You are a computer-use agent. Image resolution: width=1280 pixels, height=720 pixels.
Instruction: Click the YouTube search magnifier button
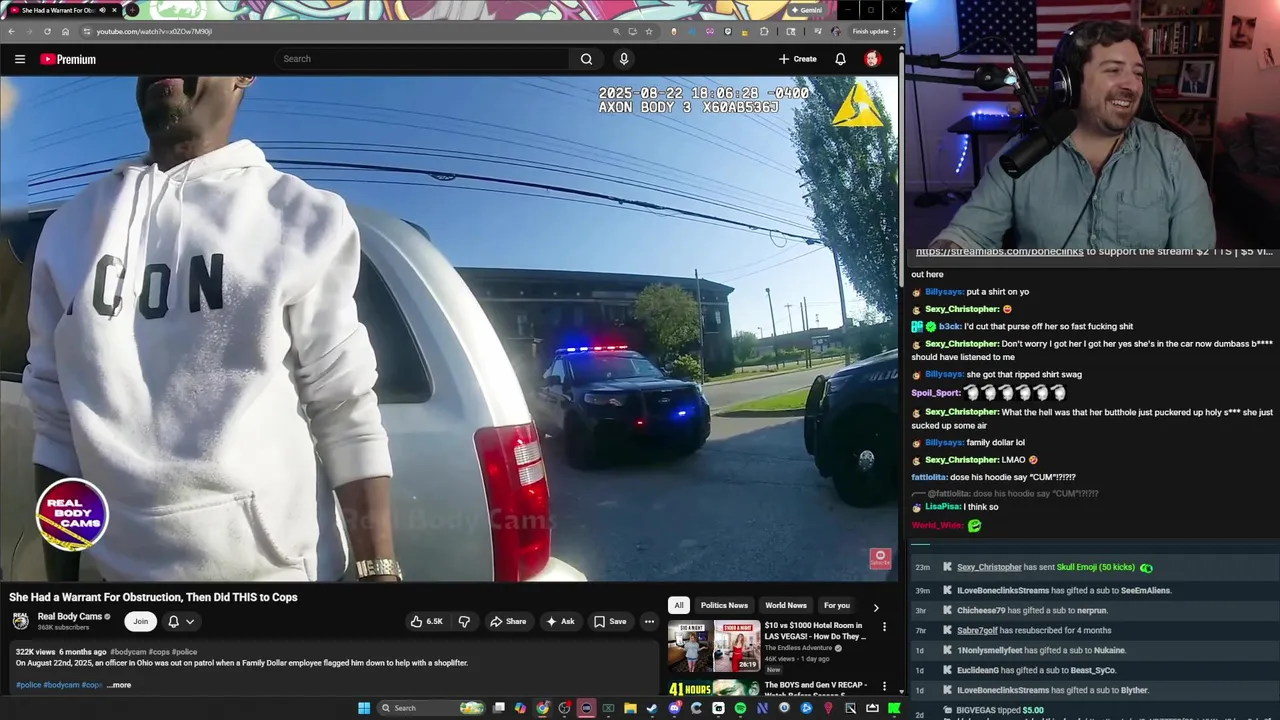586,59
